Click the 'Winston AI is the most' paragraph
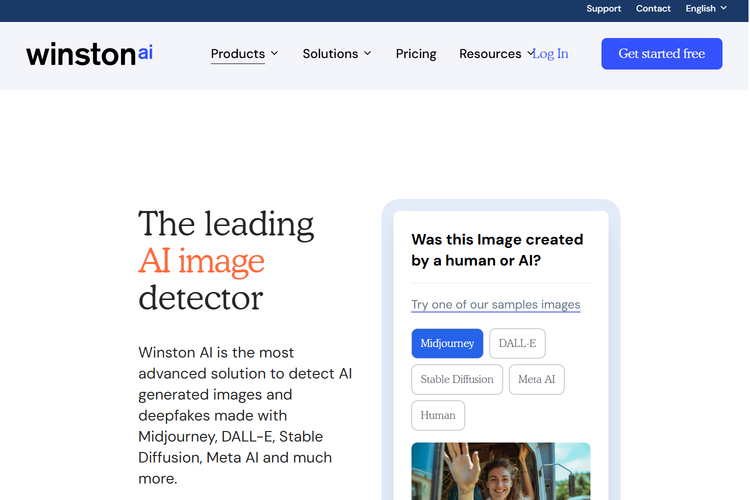 coord(245,415)
